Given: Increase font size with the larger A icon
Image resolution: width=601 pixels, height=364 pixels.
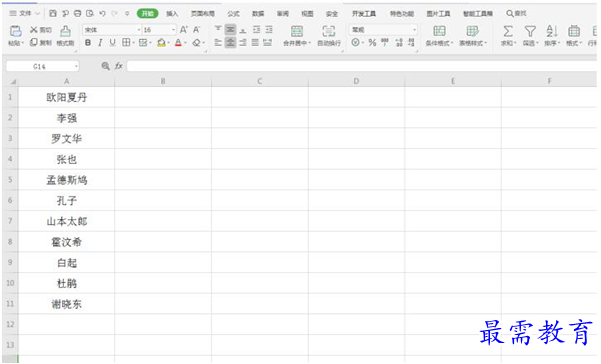Looking at the screenshot, I should (184, 30).
